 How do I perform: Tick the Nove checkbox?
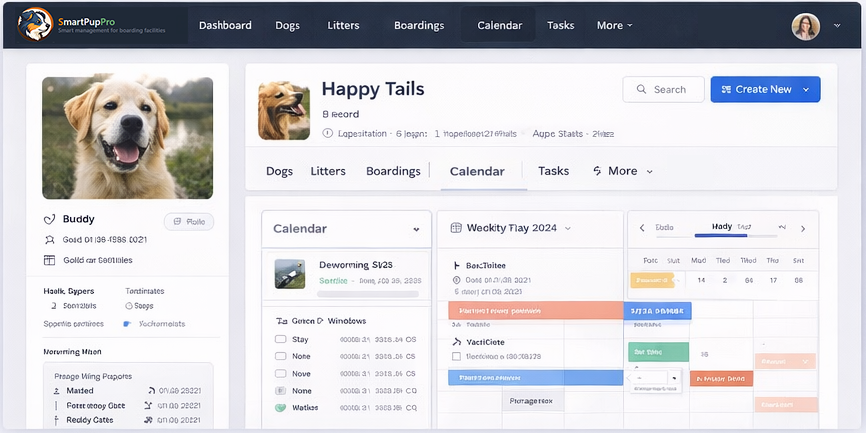click(x=281, y=374)
